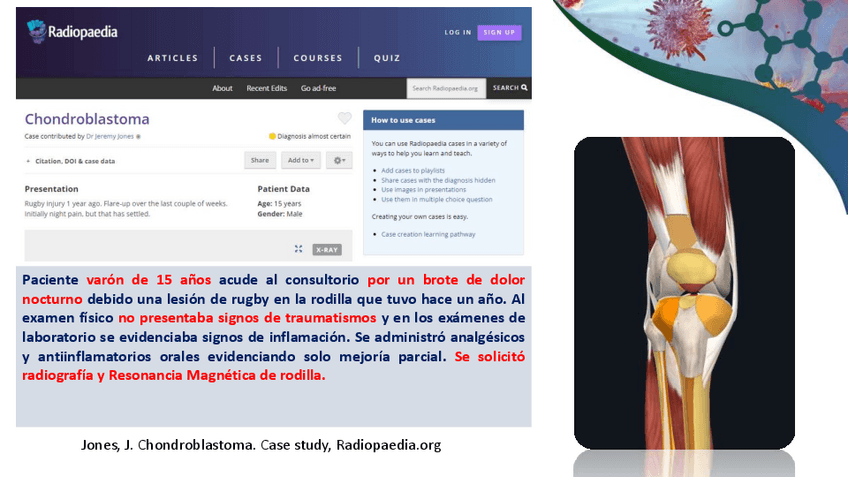The width and height of the screenshot is (848, 477).
Task: Open Use them in multiple choice question link
Action: click(x=437, y=200)
